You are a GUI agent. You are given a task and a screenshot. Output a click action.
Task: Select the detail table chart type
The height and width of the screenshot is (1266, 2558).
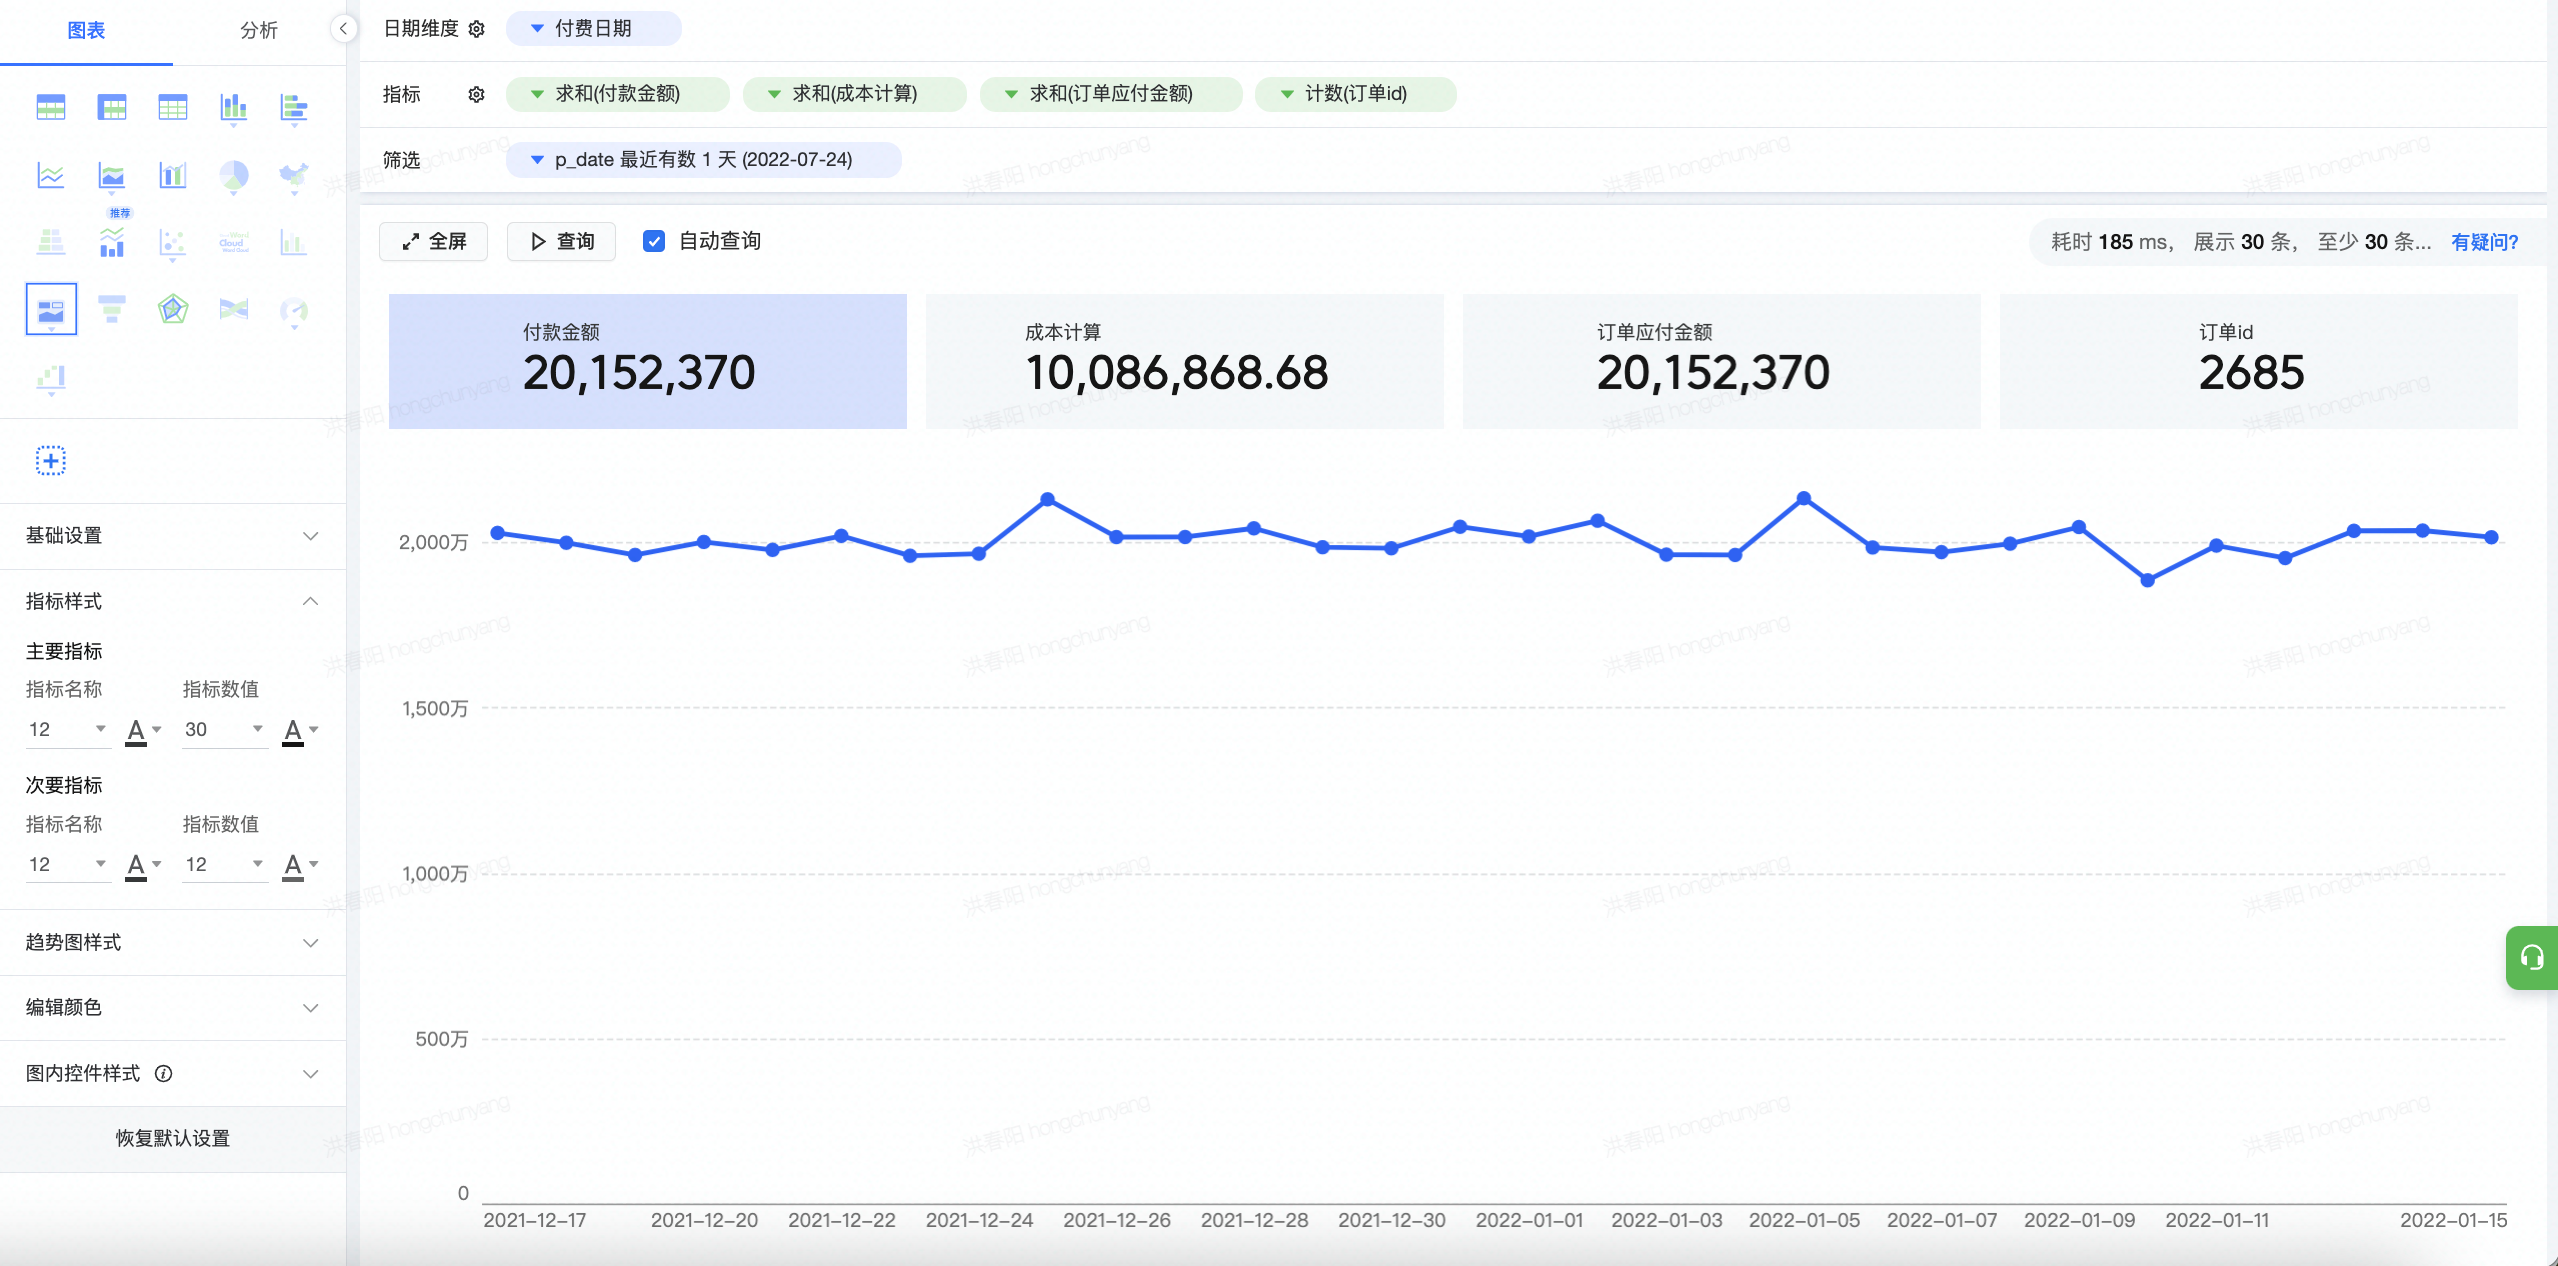click(x=51, y=107)
